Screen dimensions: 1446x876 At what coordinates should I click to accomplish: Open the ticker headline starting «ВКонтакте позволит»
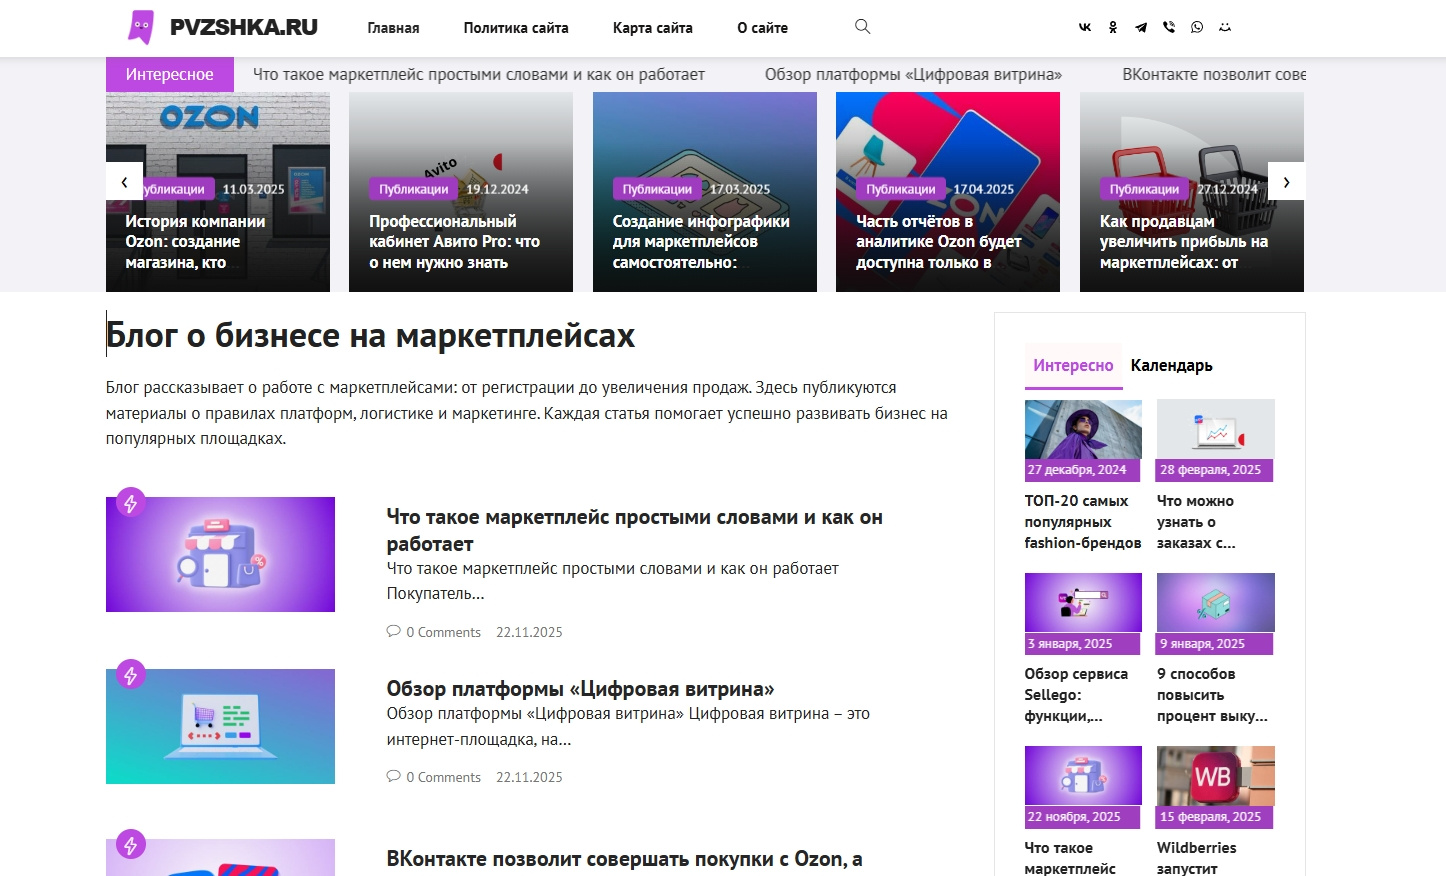pyautogui.click(x=1214, y=74)
